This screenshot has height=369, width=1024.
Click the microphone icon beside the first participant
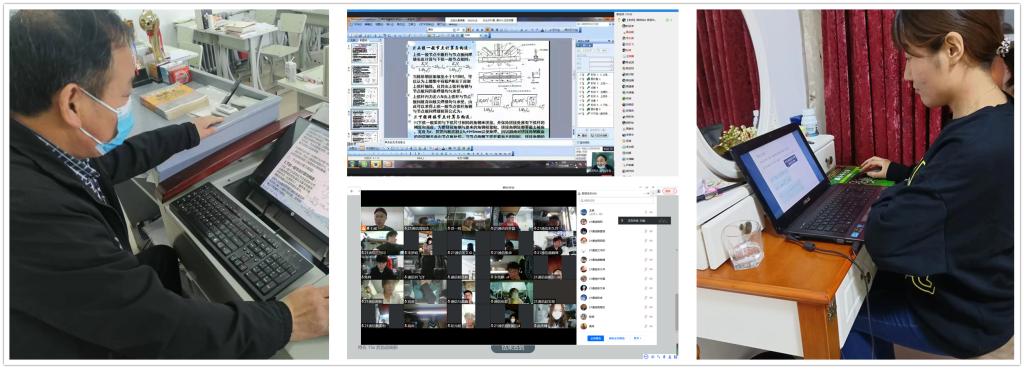point(645,212)
